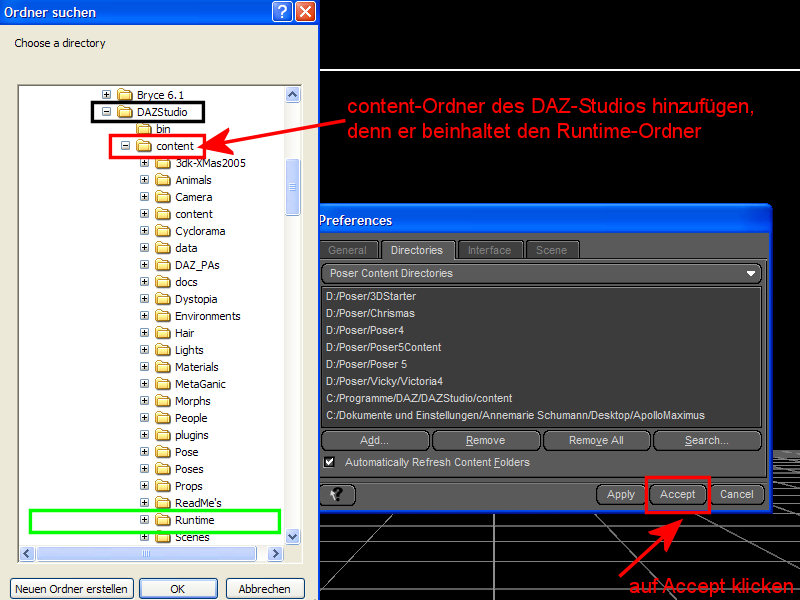
Task: Click the Remove button
Action: click(x=486, y=440)
